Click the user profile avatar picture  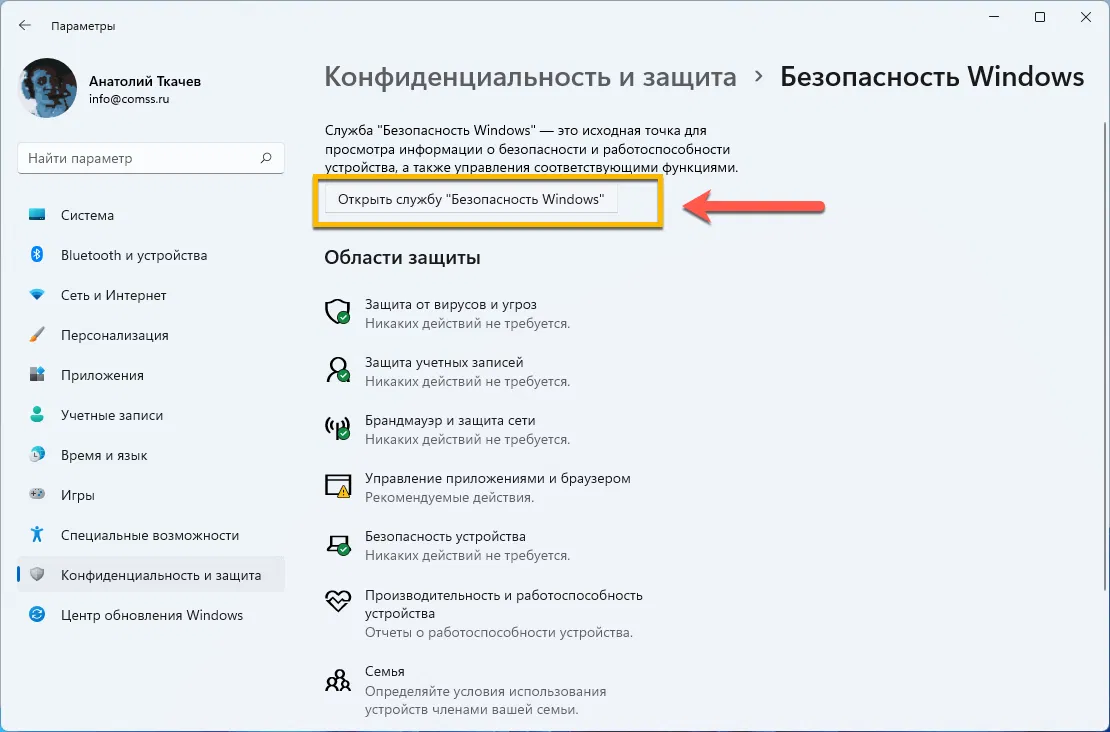click(x=48, y=87)
